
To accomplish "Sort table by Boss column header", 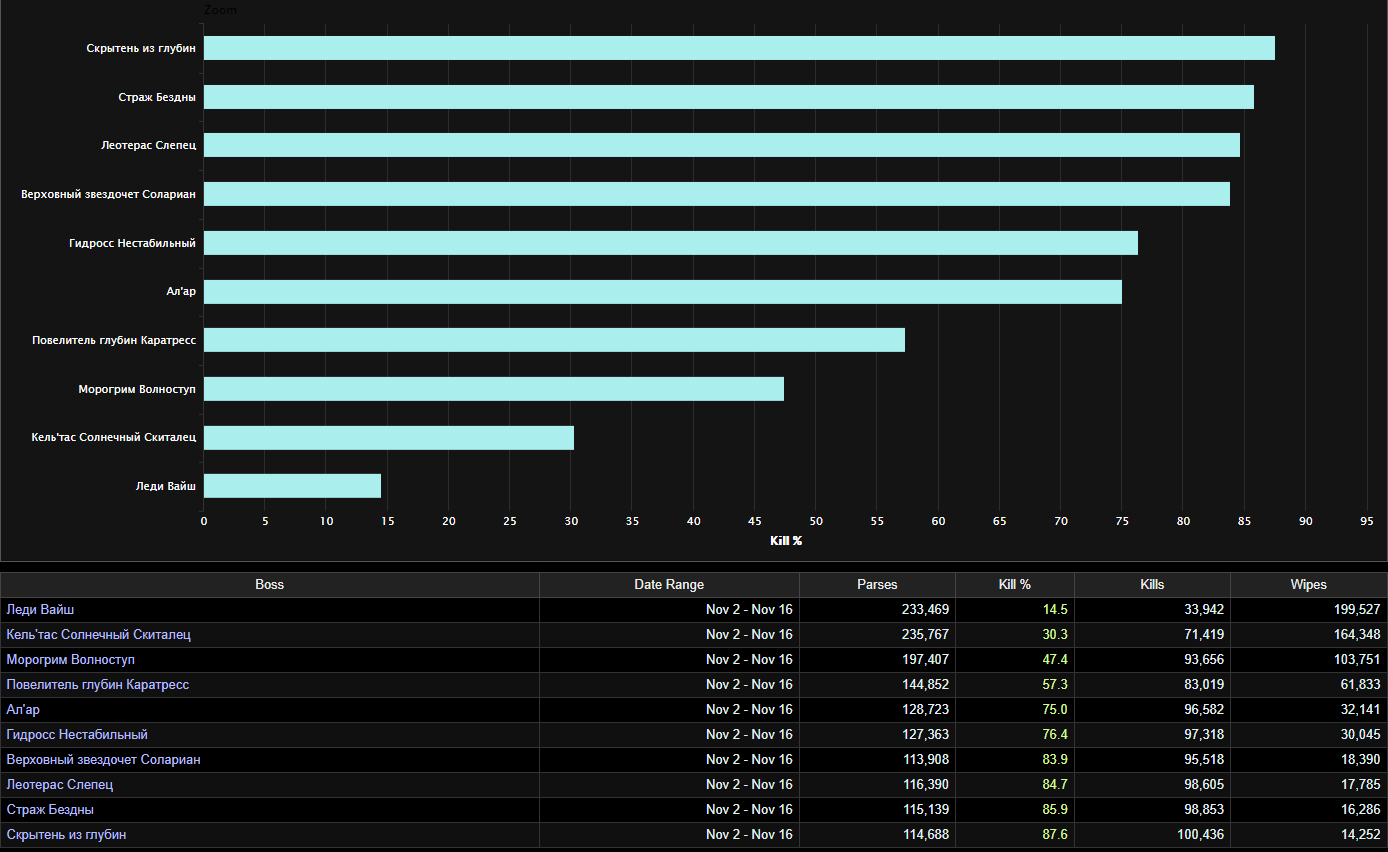I will tap(270, 585).
